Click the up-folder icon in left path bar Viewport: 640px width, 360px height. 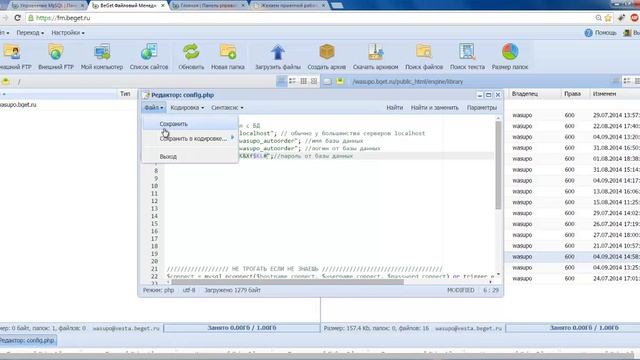5,81
